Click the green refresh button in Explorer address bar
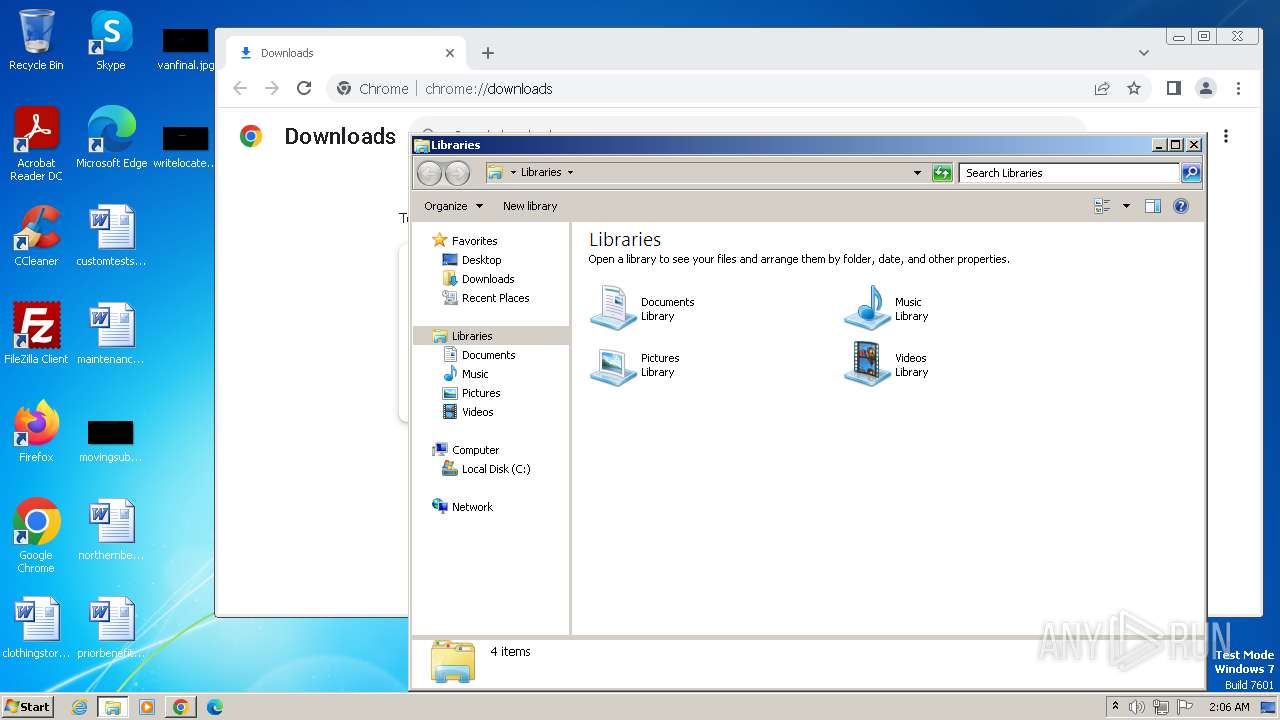This screenshot has width=1280, height=720. [x=942, y=173]
